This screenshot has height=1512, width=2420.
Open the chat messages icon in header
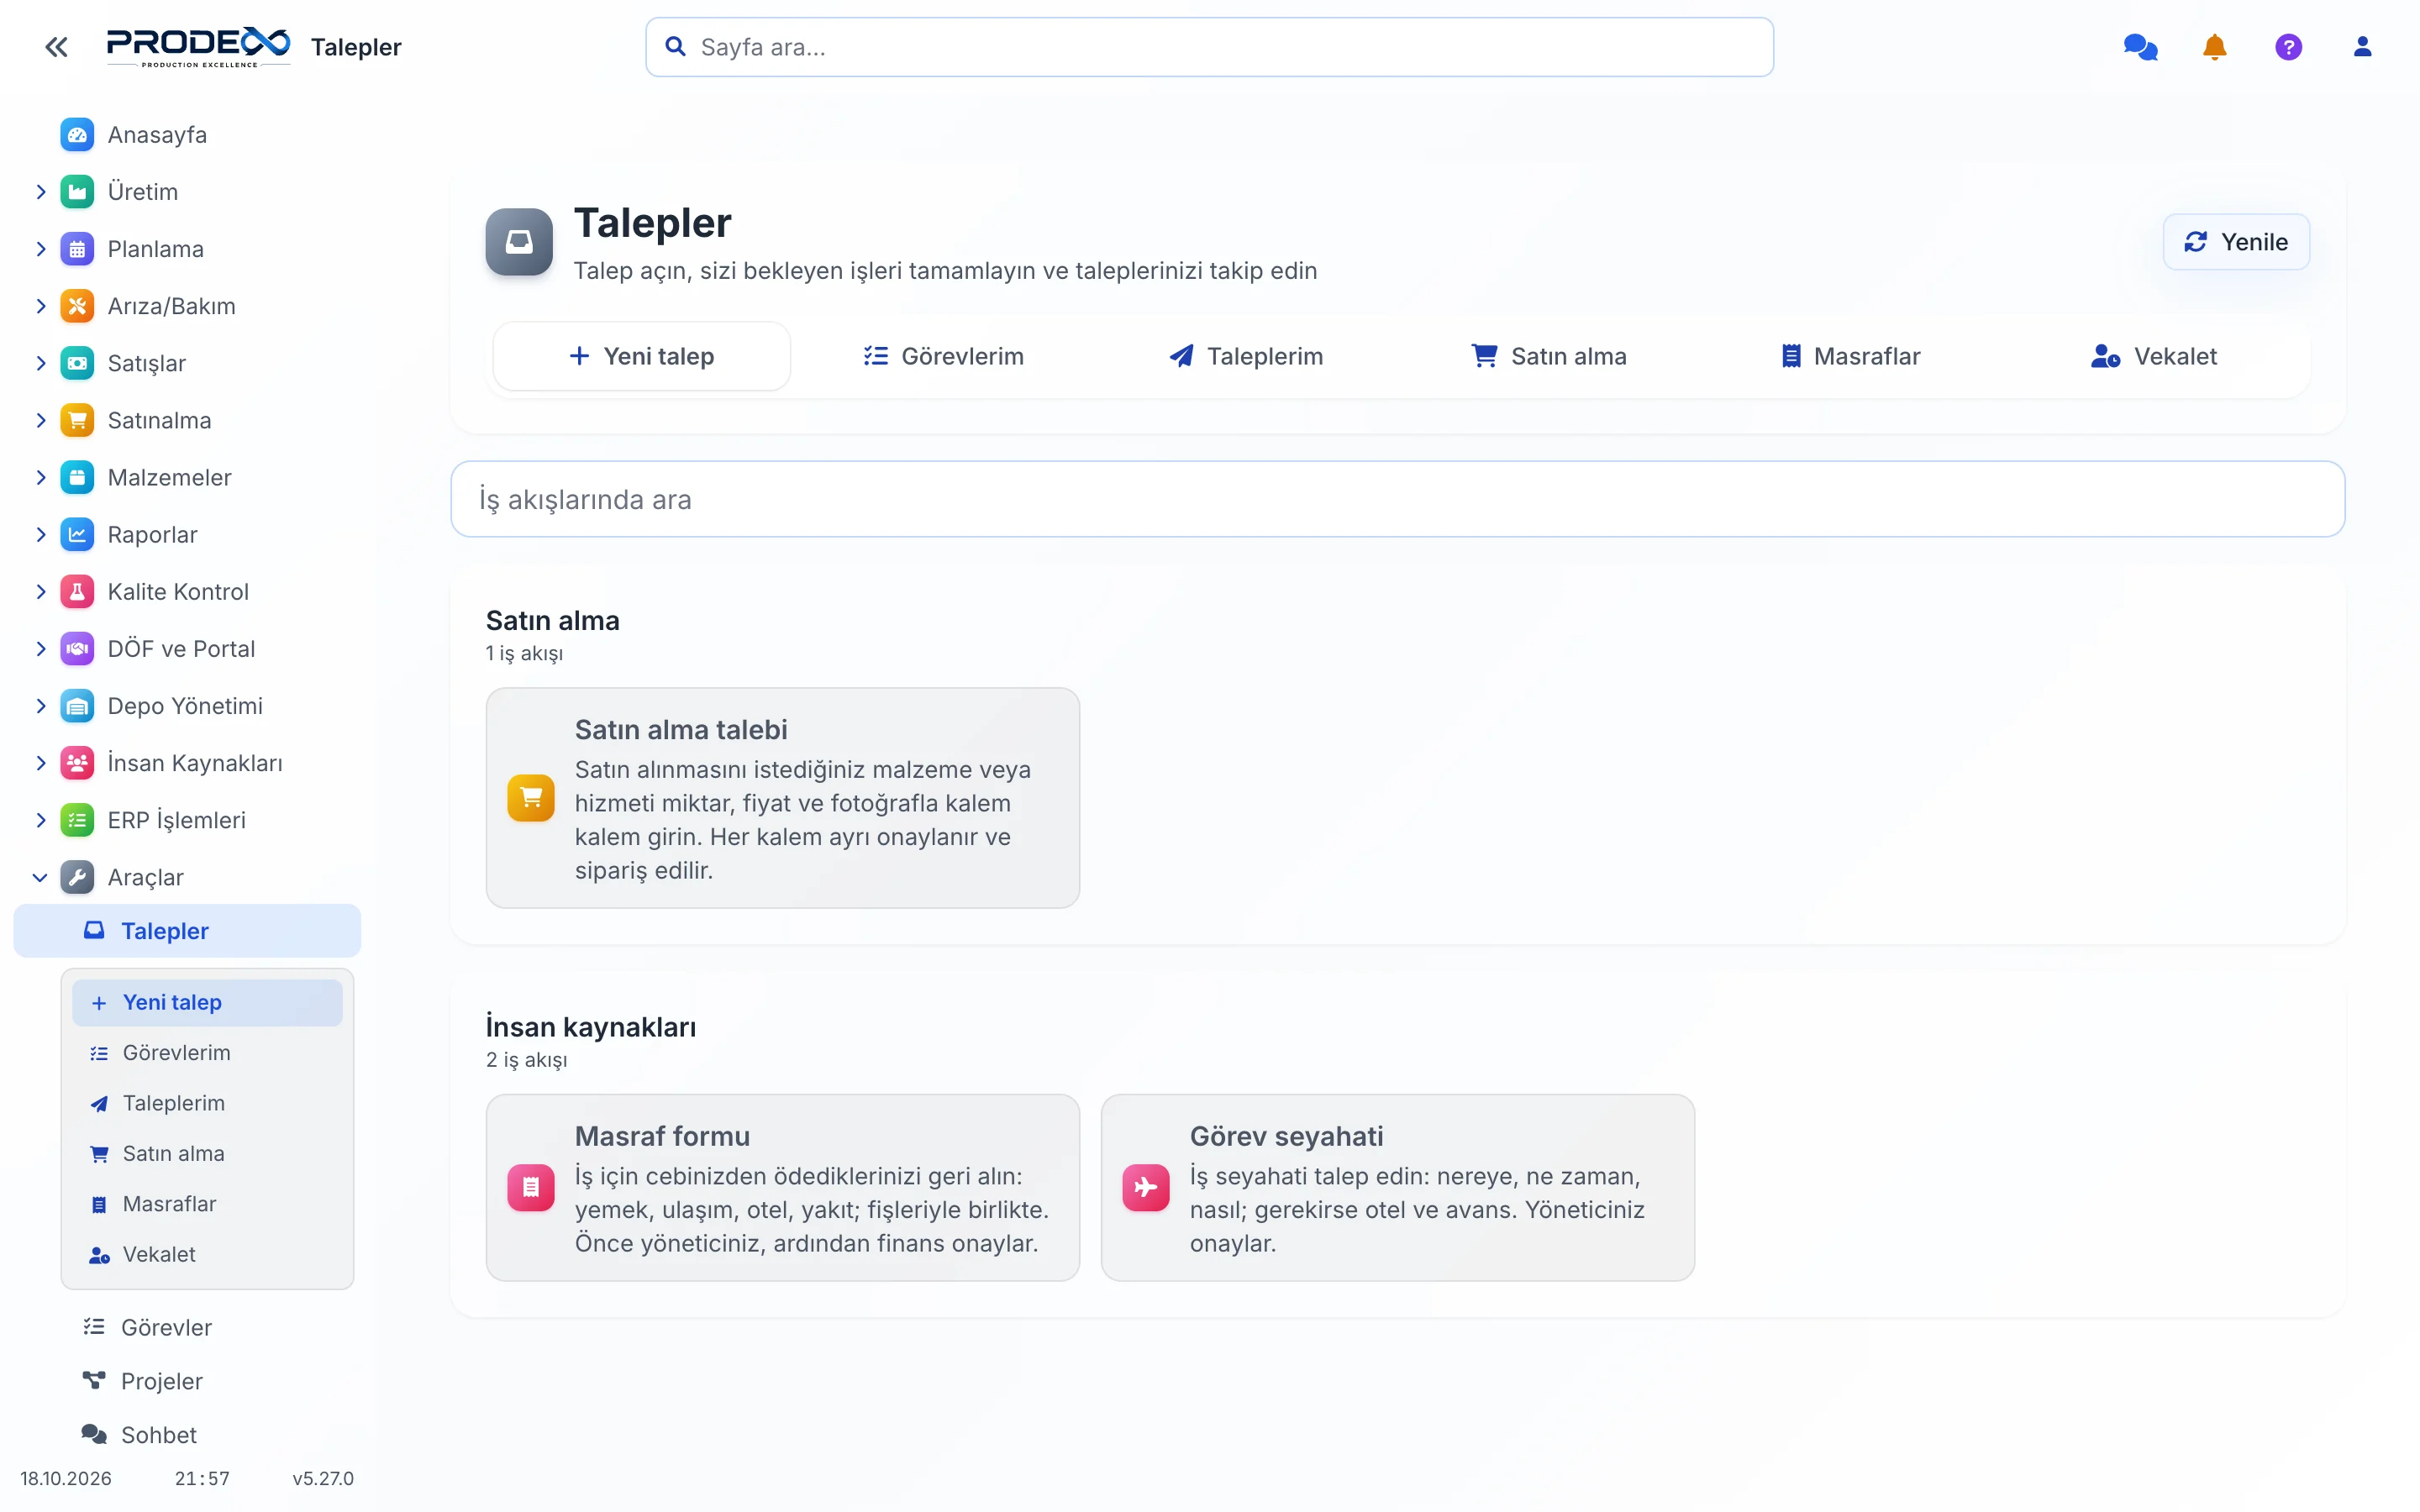2140,47
